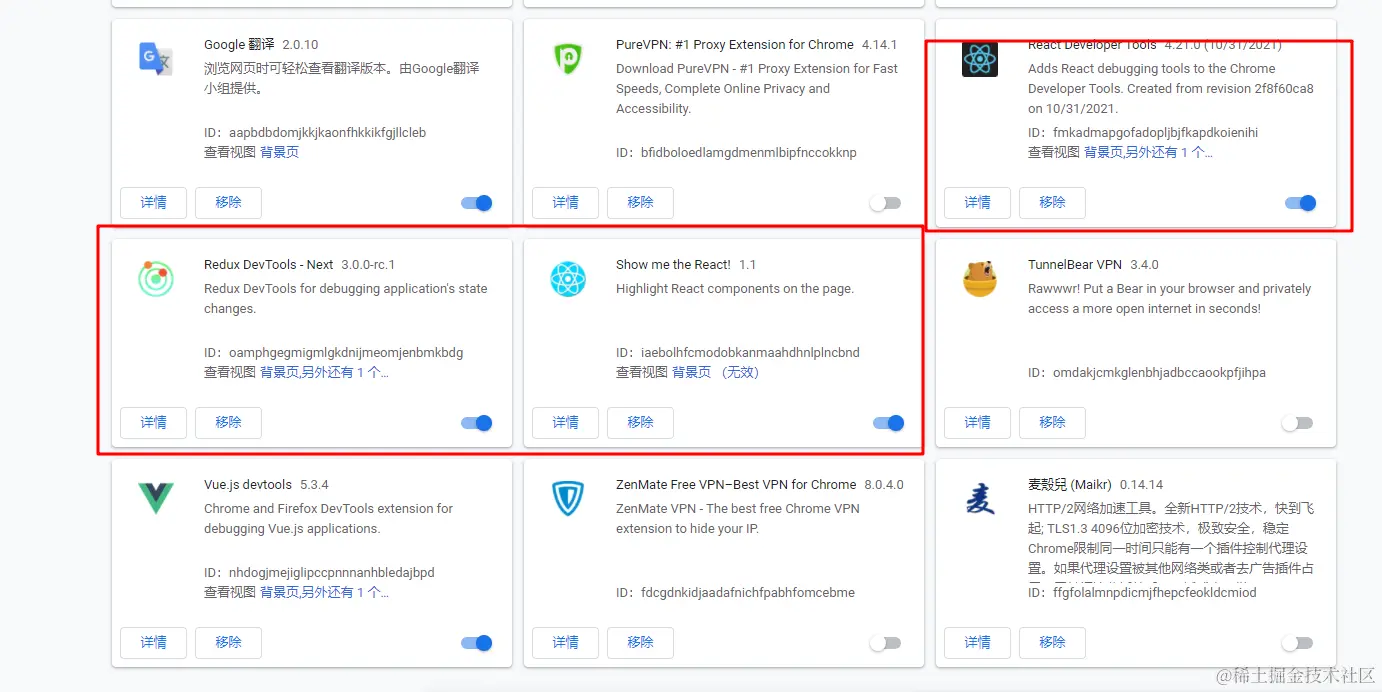1382x692 pixels.
Task: Open 详情 for ZenMate Free VPN
Action: [x=565, y=642]
